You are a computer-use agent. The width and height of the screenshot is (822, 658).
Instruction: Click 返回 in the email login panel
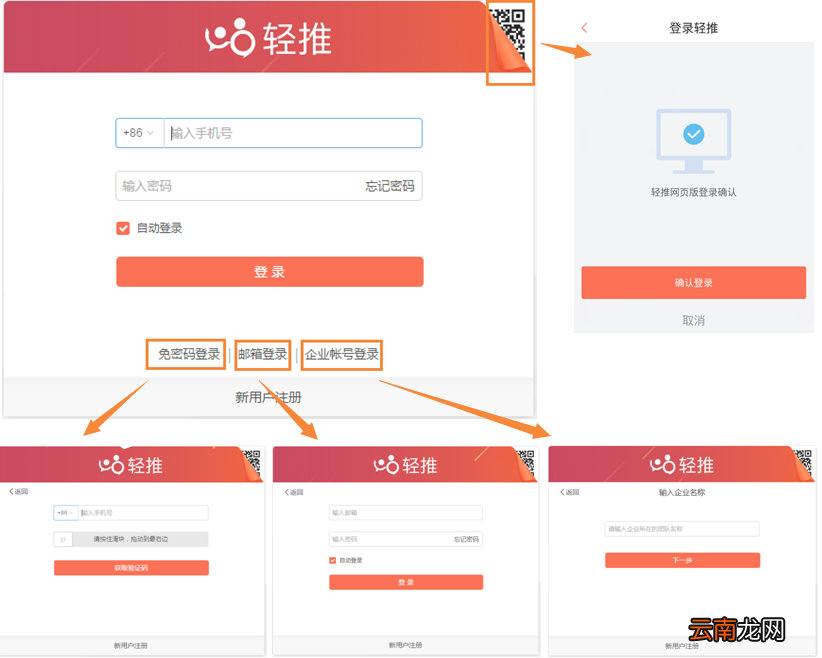click(x=294, y=492)
